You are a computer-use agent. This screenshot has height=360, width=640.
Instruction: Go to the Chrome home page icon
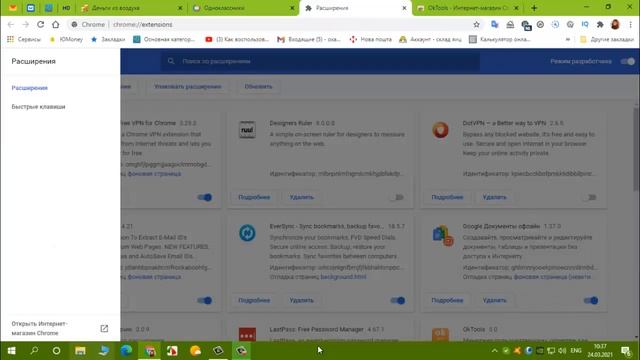click(x=56, y=24)
